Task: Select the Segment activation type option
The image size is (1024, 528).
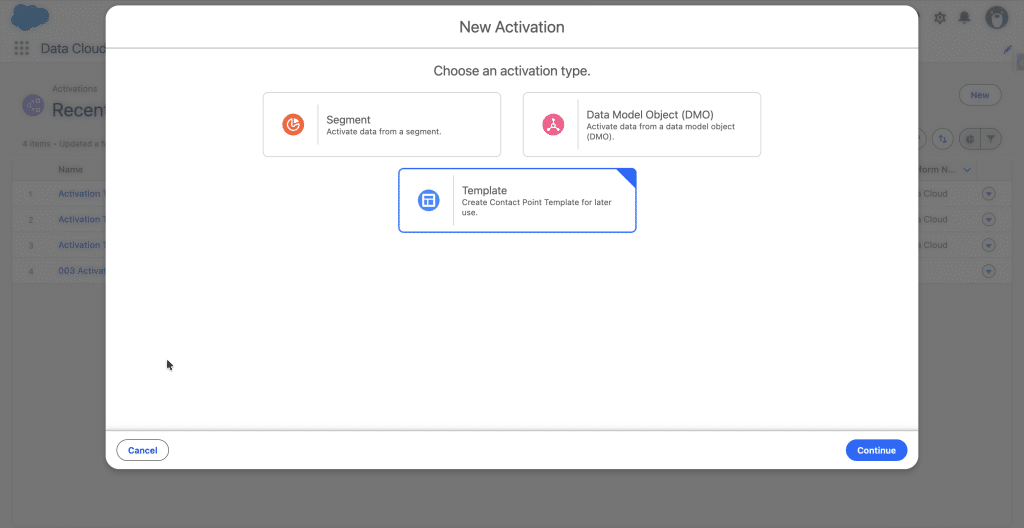Action: pyautogui.click(x=381, y=125)
